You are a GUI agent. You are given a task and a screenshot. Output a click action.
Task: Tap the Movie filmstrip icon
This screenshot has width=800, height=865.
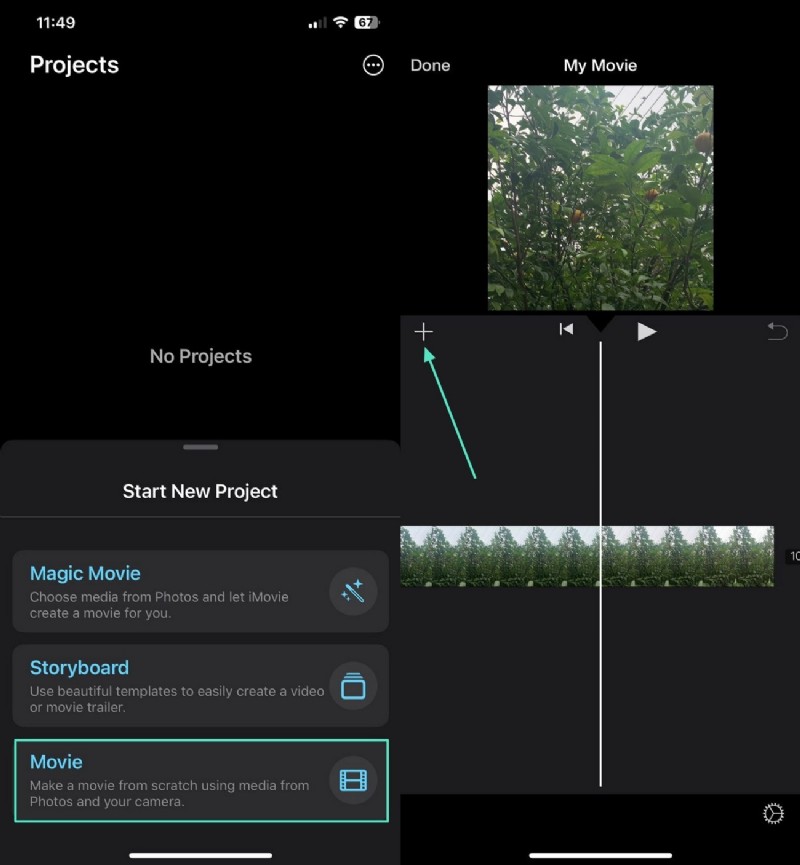click(x=353, y=781)
